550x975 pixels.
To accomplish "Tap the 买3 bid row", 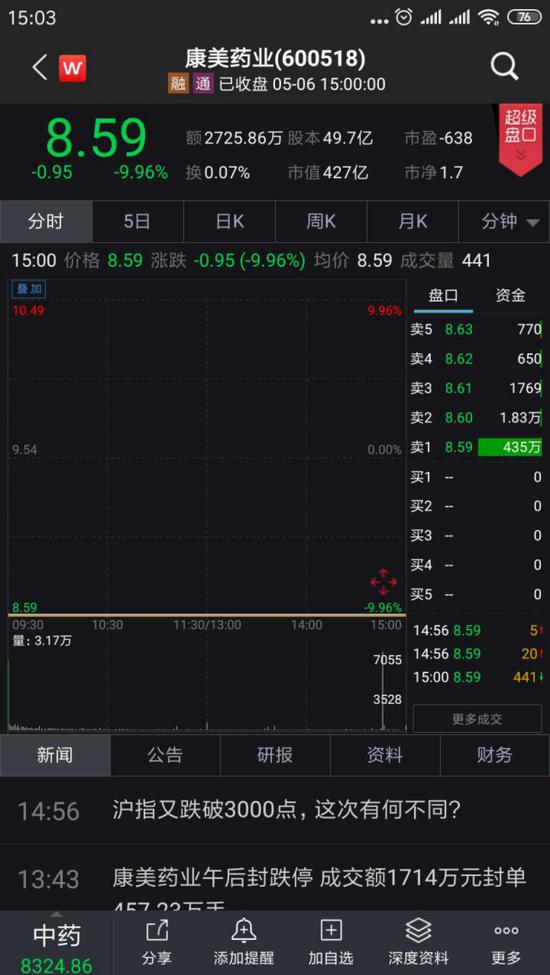I will tap(476, 535).
